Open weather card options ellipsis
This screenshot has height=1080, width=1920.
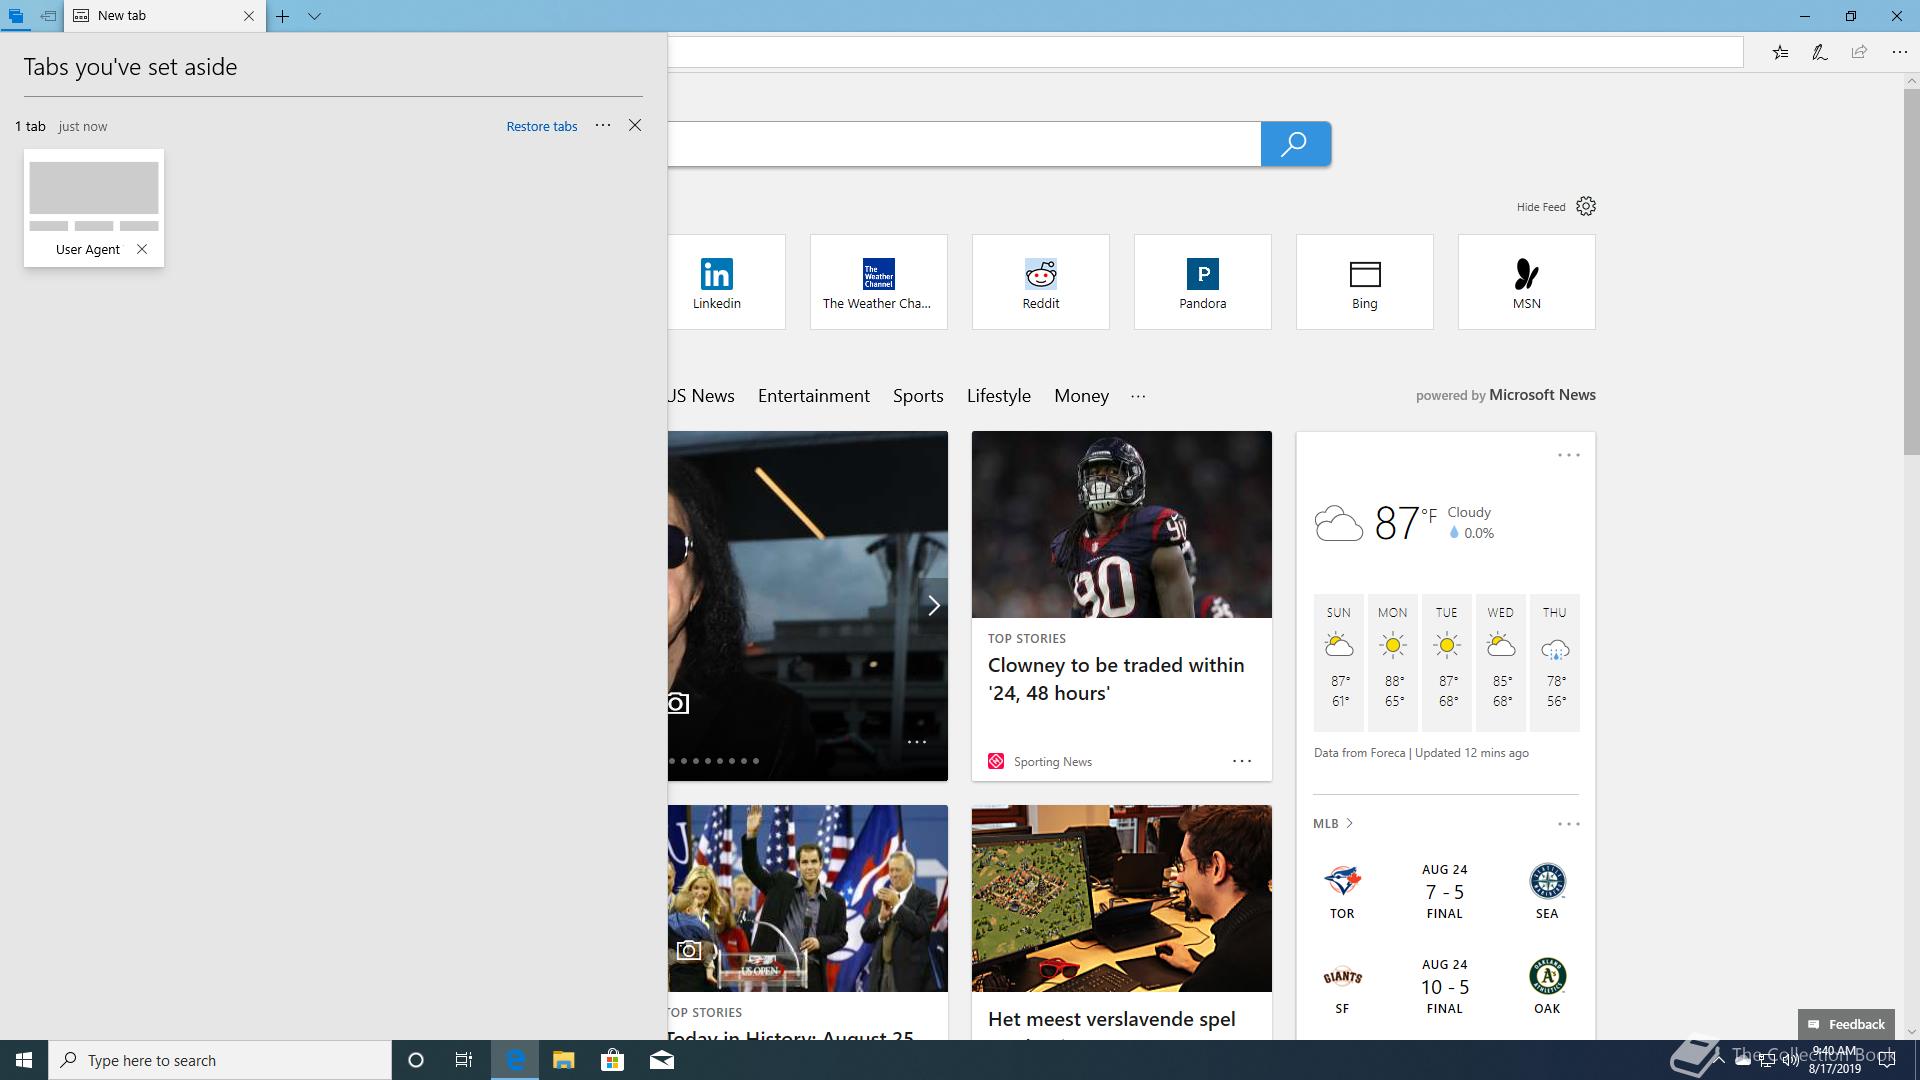click(1568, 455)
